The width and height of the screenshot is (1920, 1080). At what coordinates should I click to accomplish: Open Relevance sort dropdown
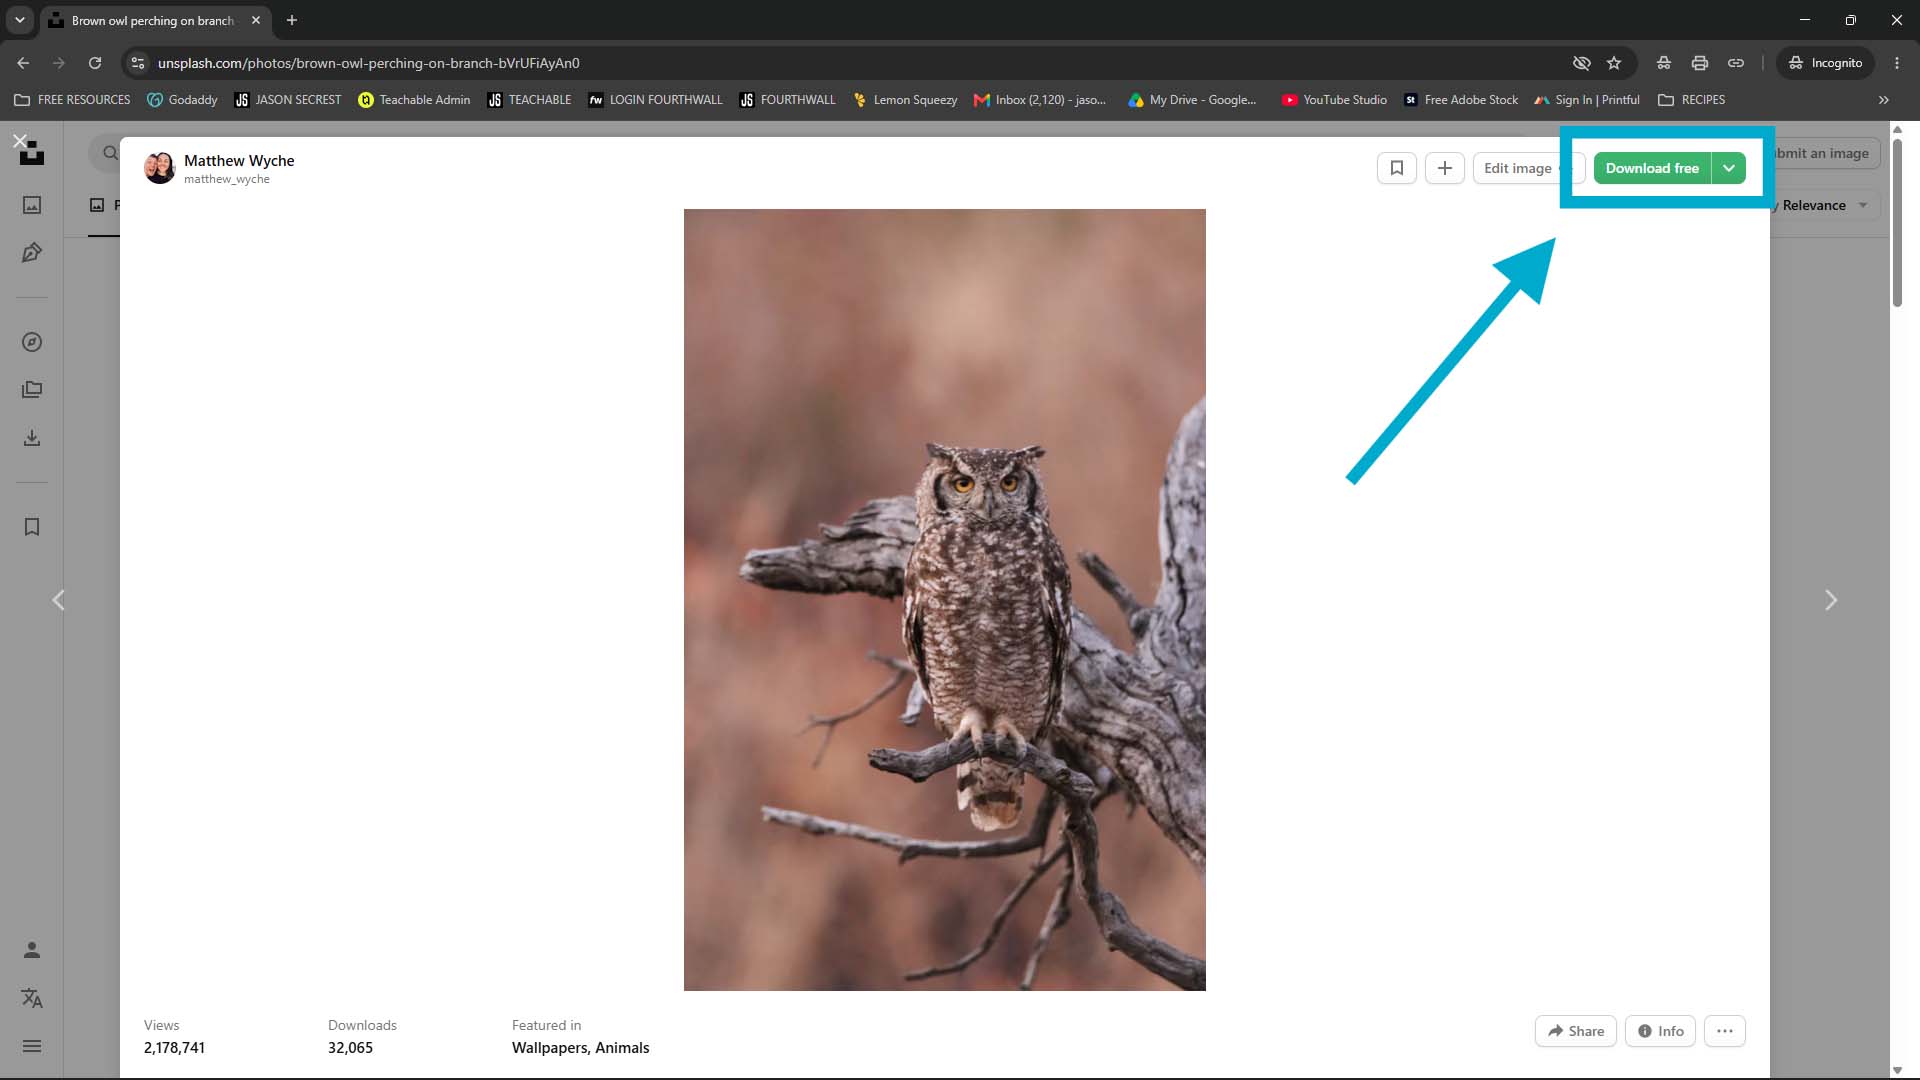click(1825, 205)
